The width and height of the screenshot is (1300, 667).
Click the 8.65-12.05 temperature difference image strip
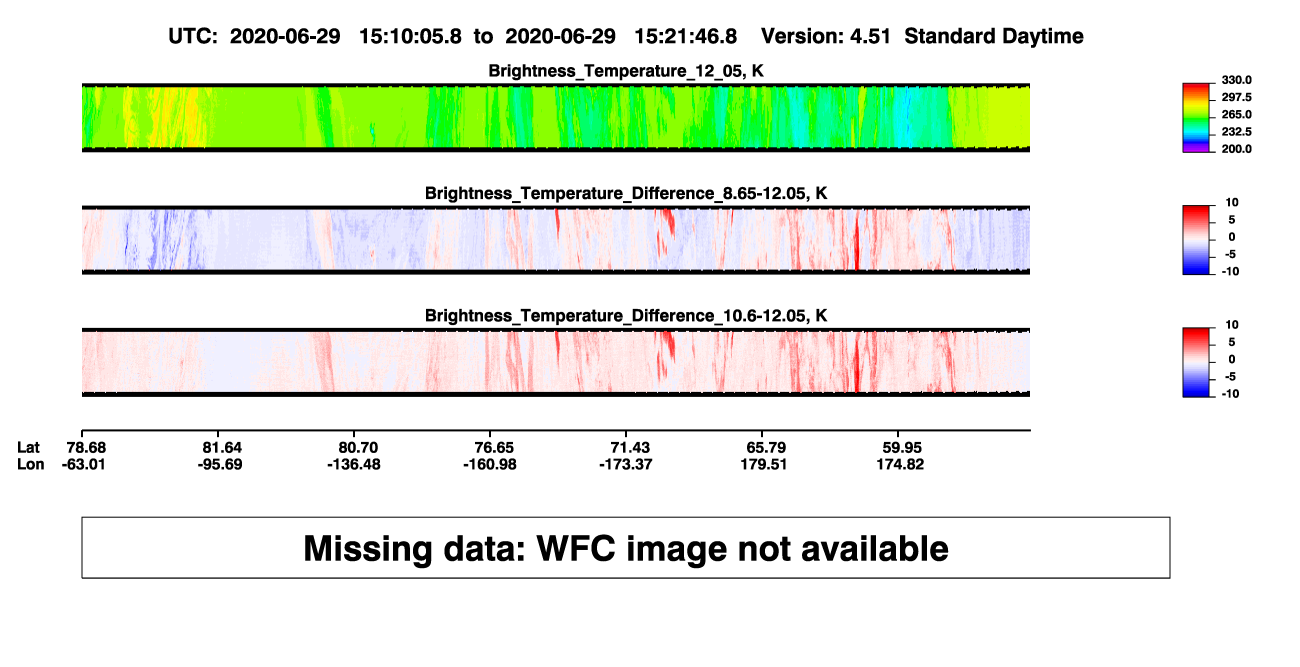click(555, 240)
